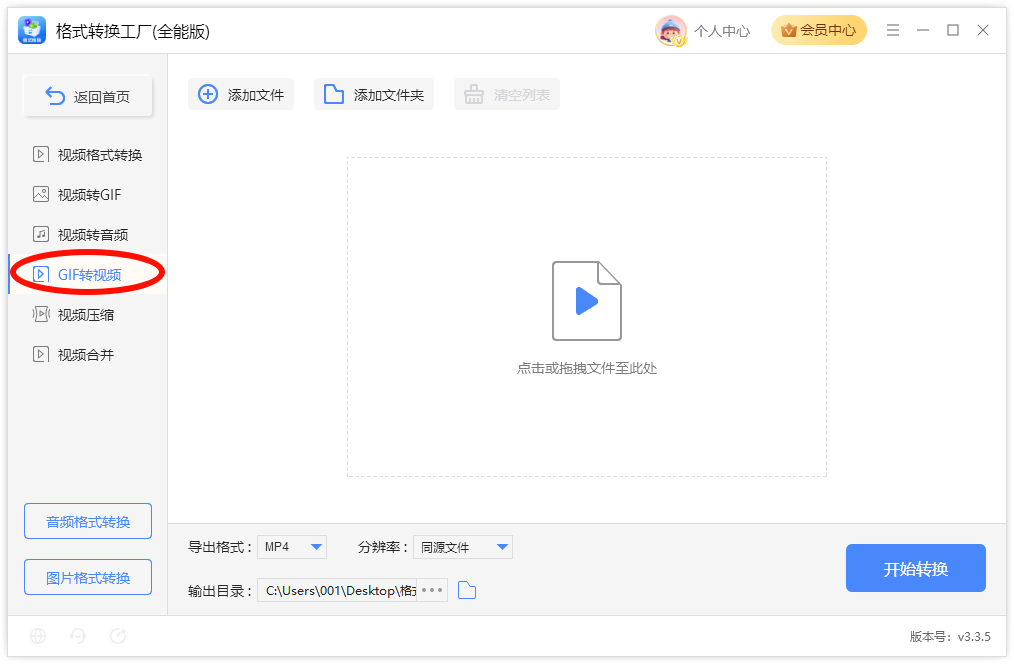Open the 导出格式 MP4 dropdown
The image size is (1014, 664).
pyautogui.click(x=292, y=547)
